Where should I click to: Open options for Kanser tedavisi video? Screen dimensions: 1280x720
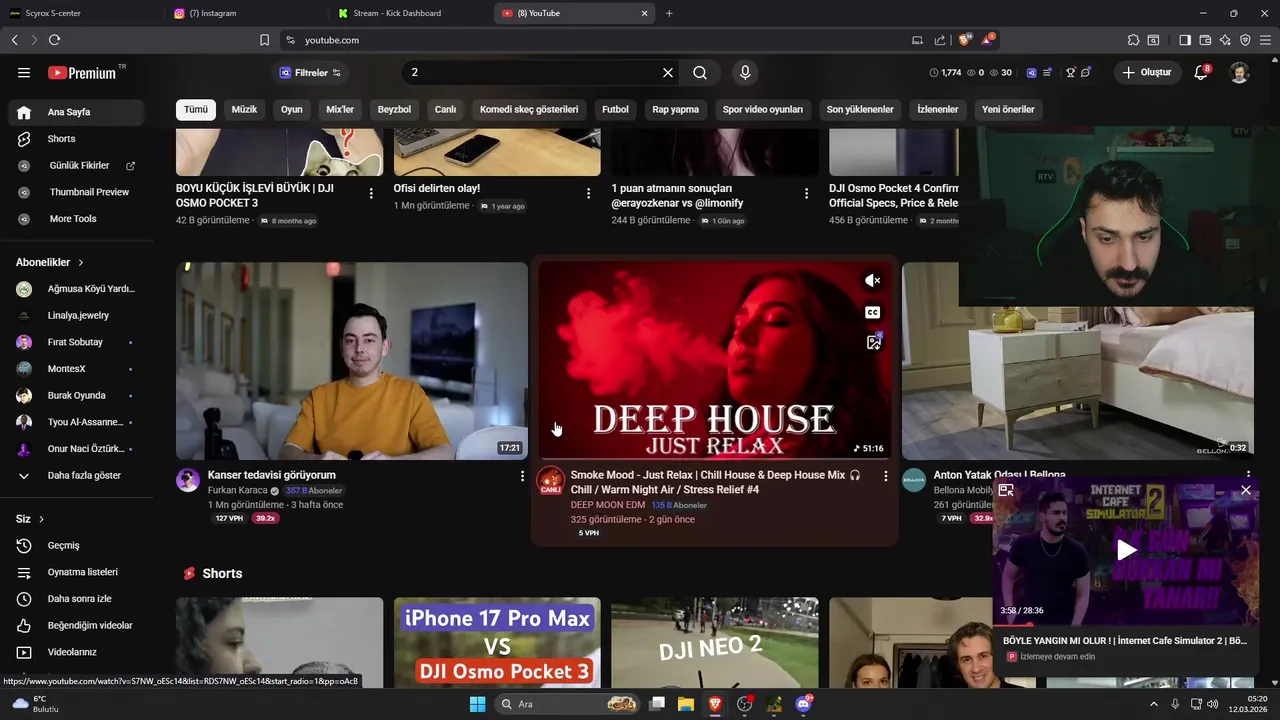coord(522,476)
